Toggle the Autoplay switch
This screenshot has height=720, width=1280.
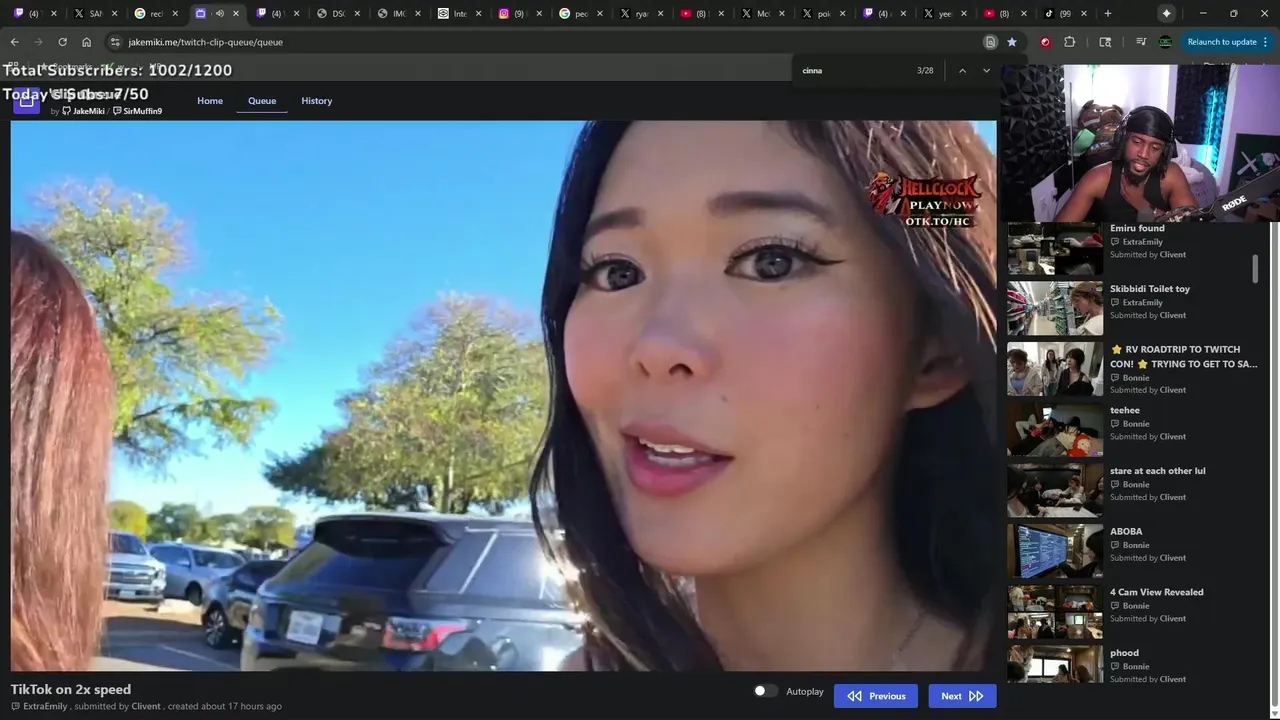click(765, 691)
